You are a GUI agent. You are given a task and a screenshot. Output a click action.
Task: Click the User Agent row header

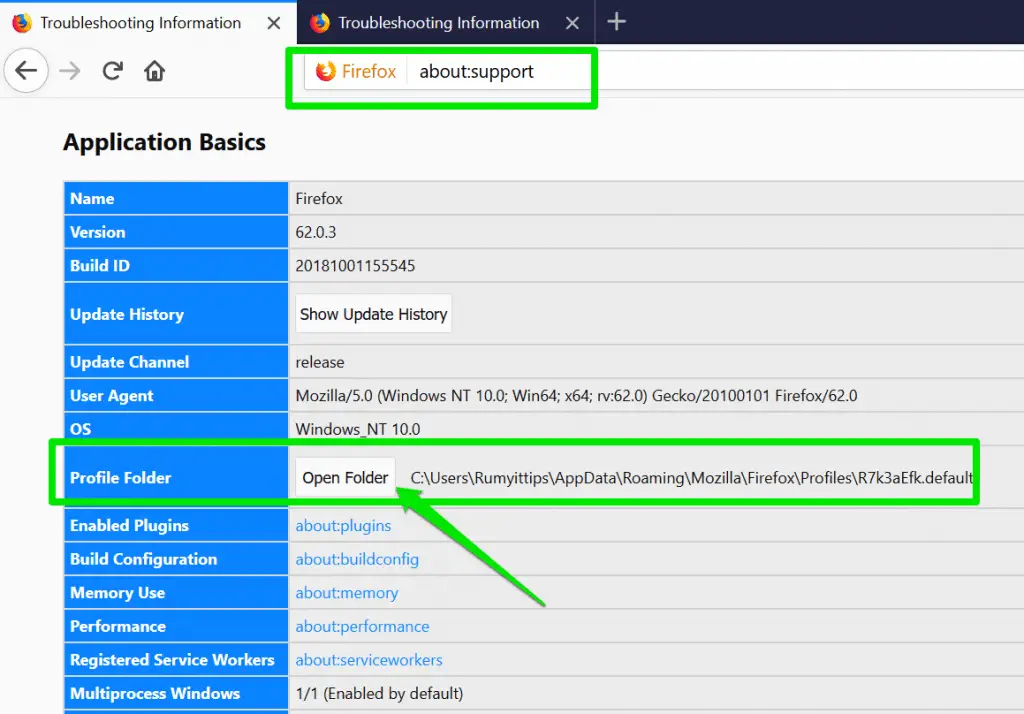176,396
